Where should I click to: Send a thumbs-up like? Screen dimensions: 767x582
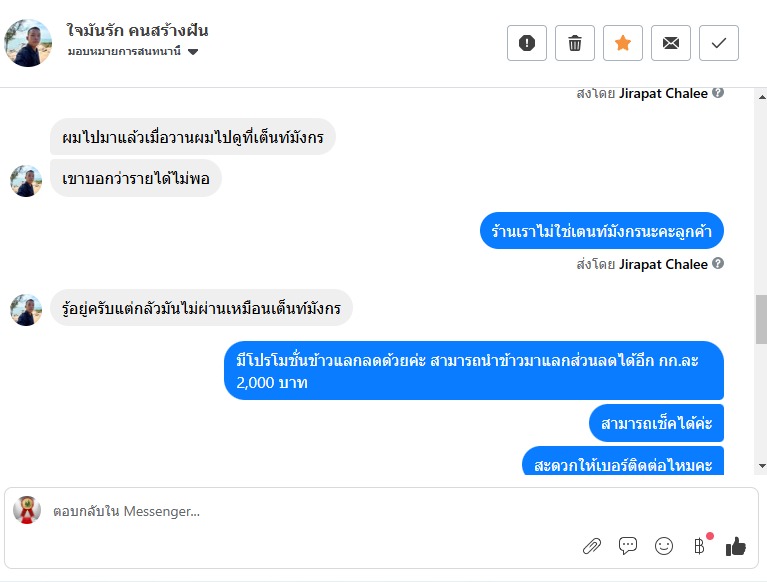(x=736, y=546)
